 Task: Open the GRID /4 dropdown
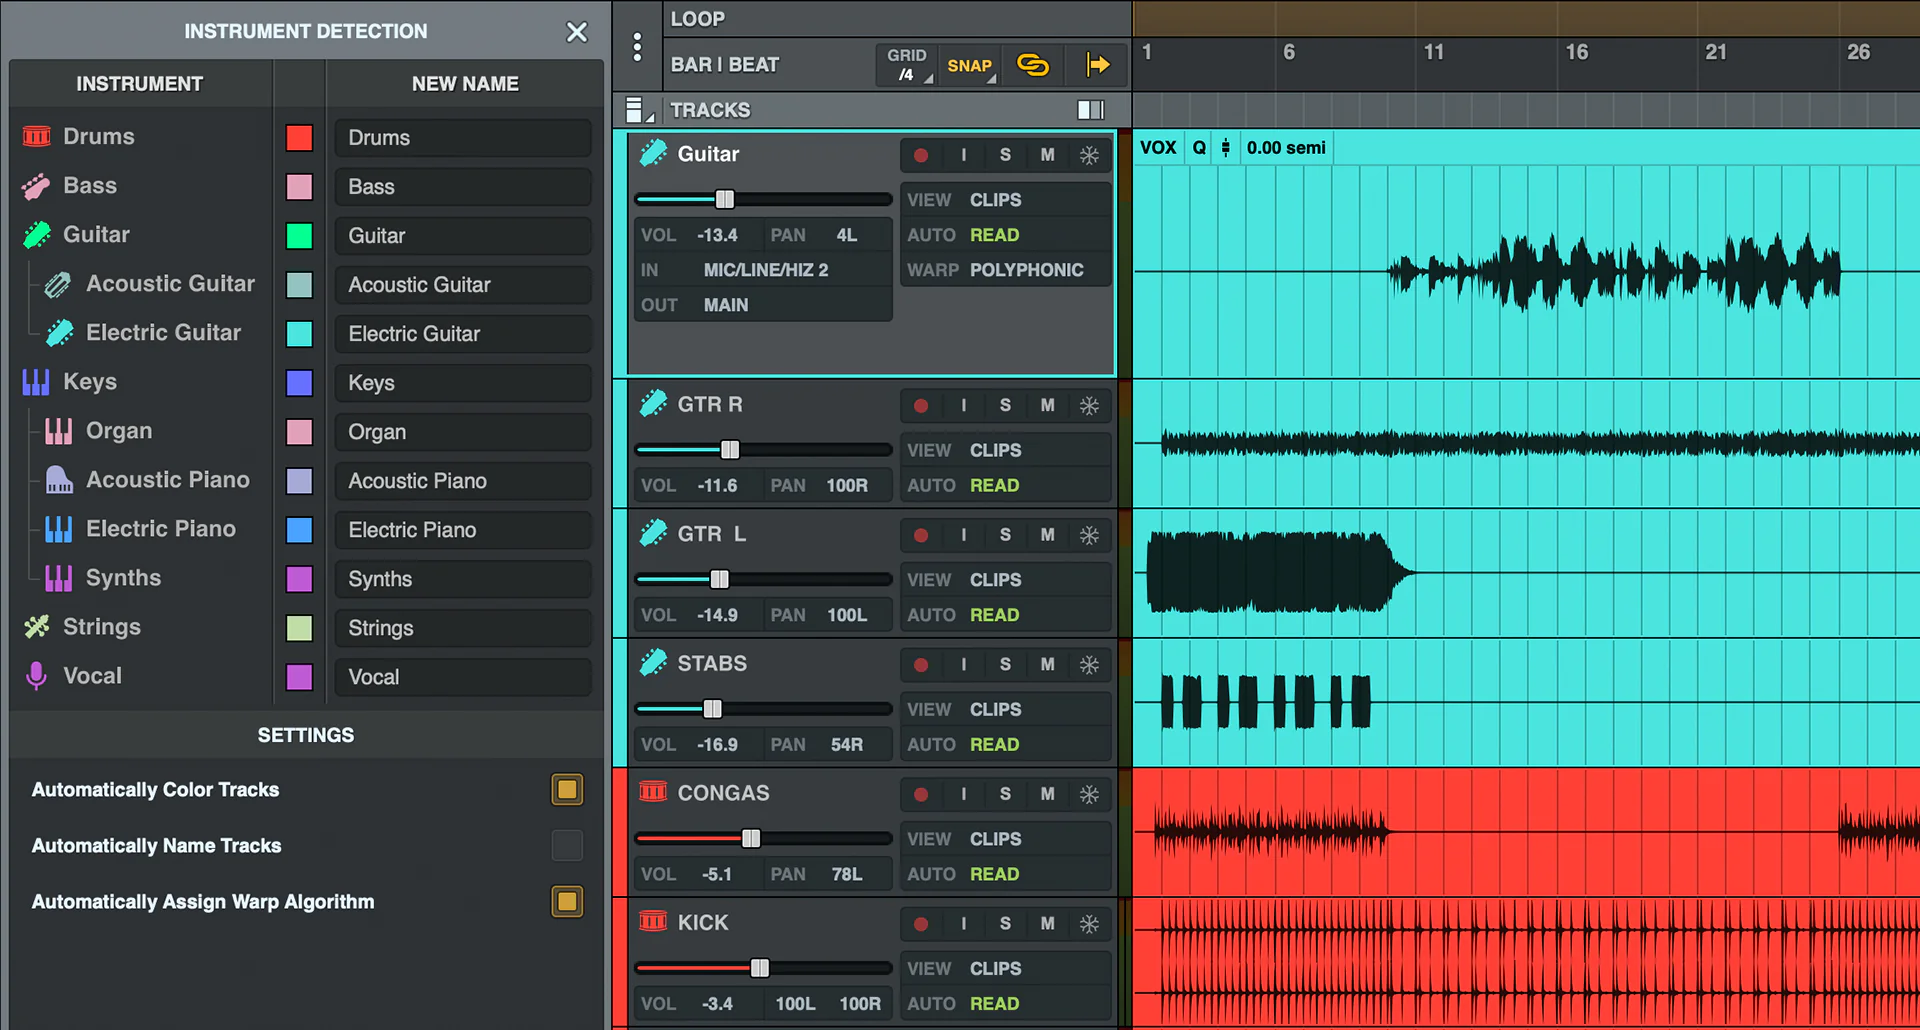coord(906,65)
